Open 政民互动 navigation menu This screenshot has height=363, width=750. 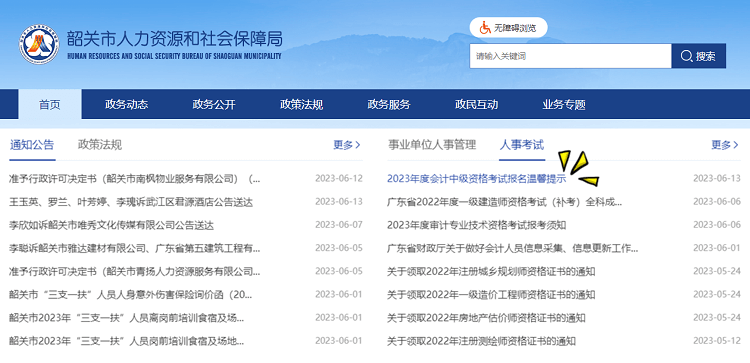point(476,104)
